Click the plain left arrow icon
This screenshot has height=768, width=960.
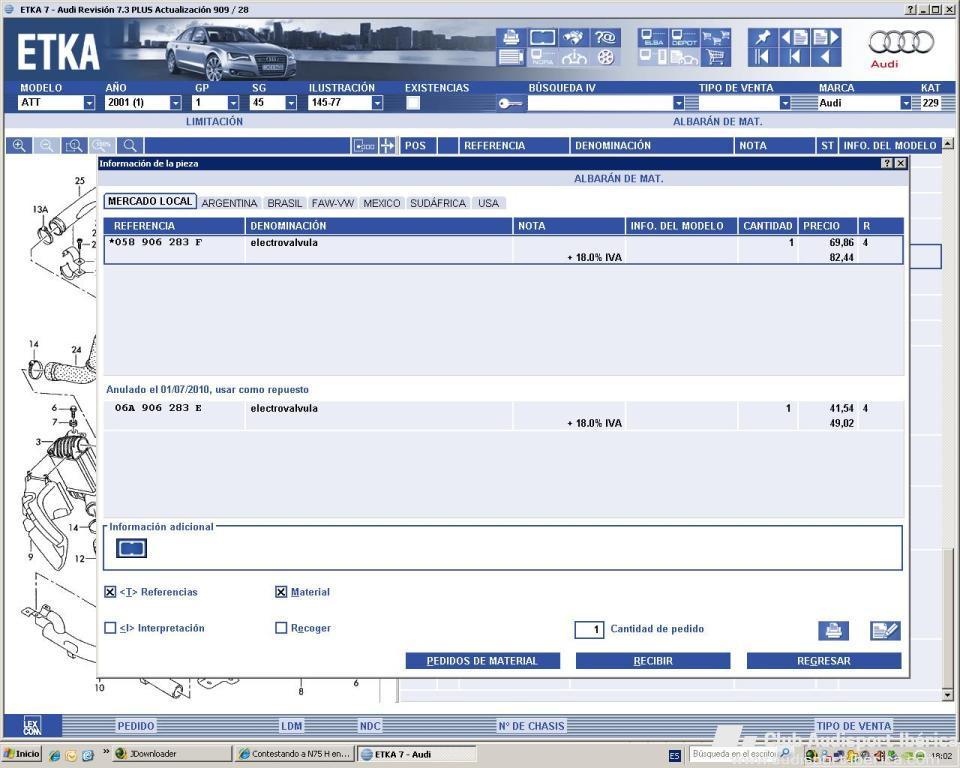826,58
